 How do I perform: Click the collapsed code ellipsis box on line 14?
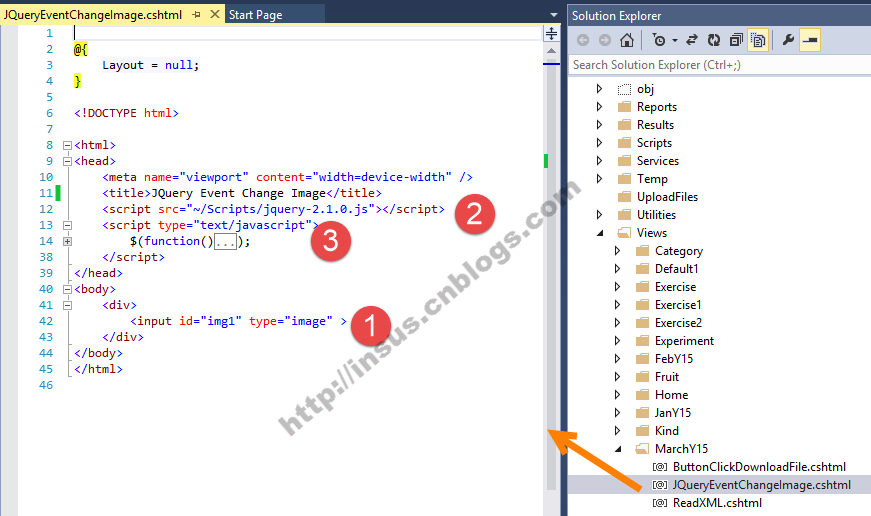coord(225,242)
